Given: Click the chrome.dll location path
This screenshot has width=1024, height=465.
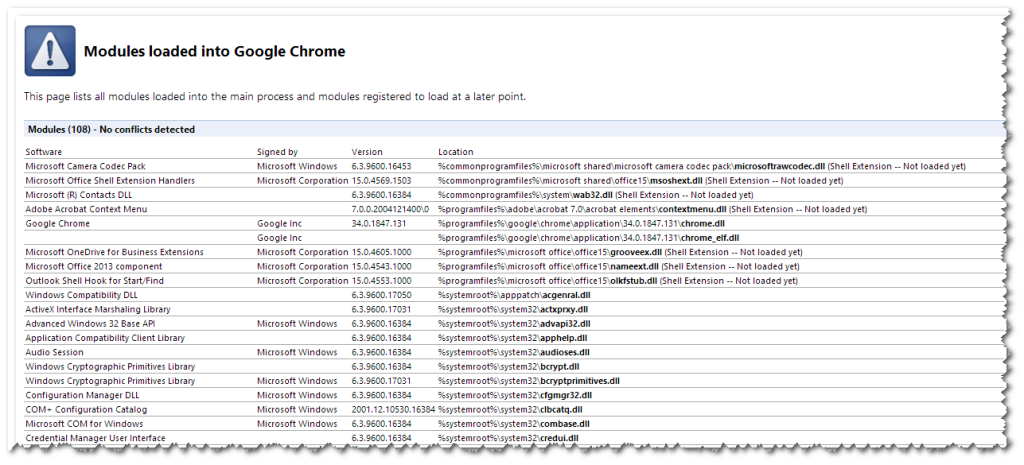Looking at the screenshot, I should 581,223.
